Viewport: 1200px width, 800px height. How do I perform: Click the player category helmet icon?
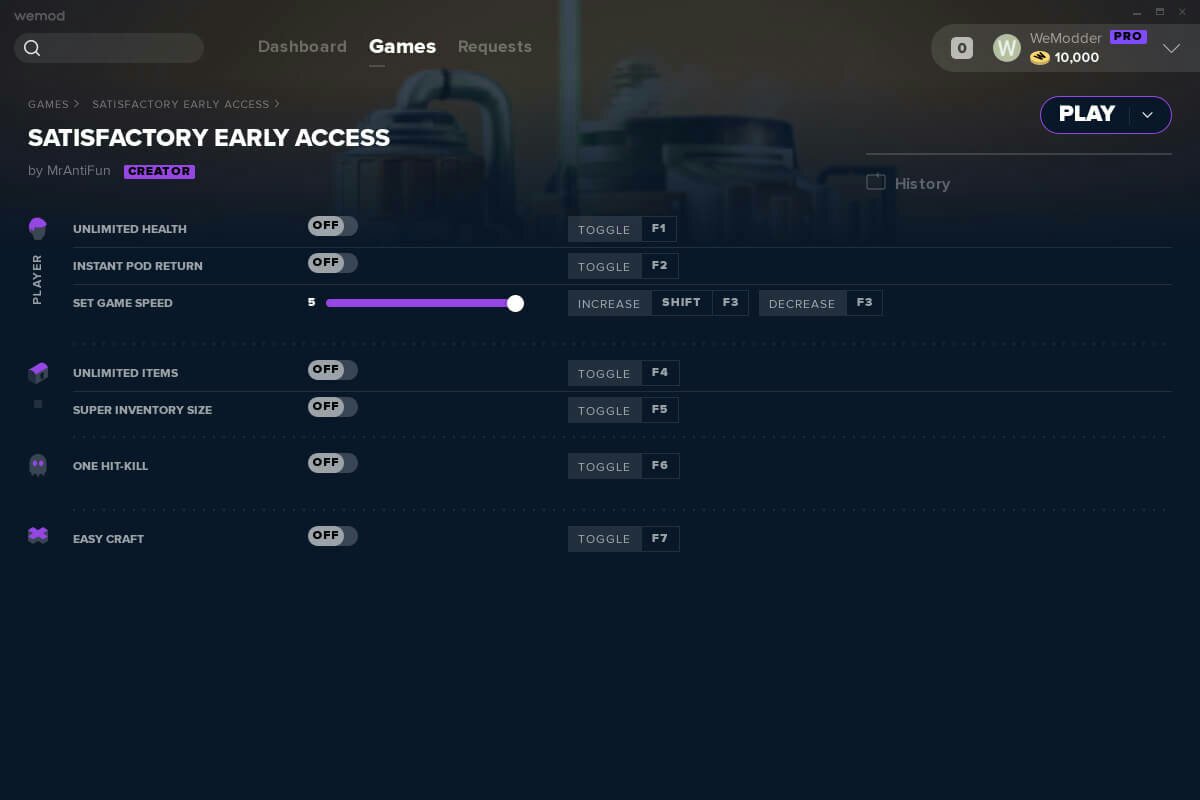[x=38, y=229]
